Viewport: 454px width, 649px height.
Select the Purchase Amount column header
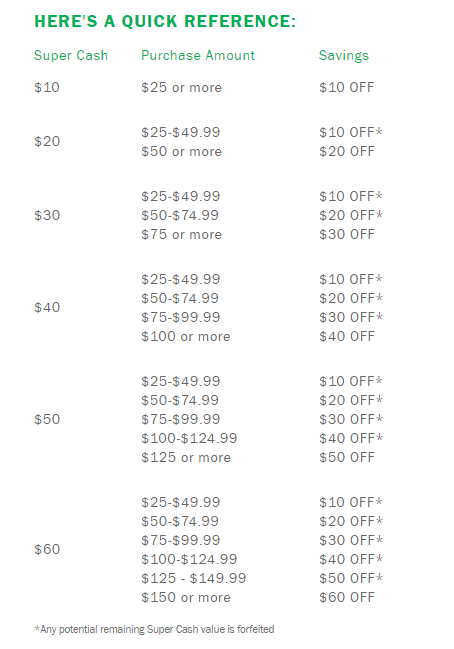tap(198, 55)
